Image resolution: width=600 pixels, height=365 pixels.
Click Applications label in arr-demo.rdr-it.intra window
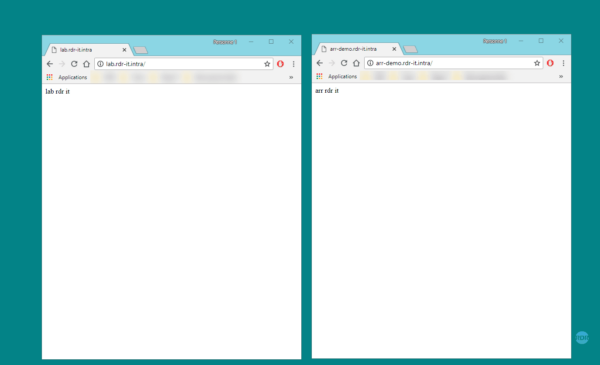(342, 77)
